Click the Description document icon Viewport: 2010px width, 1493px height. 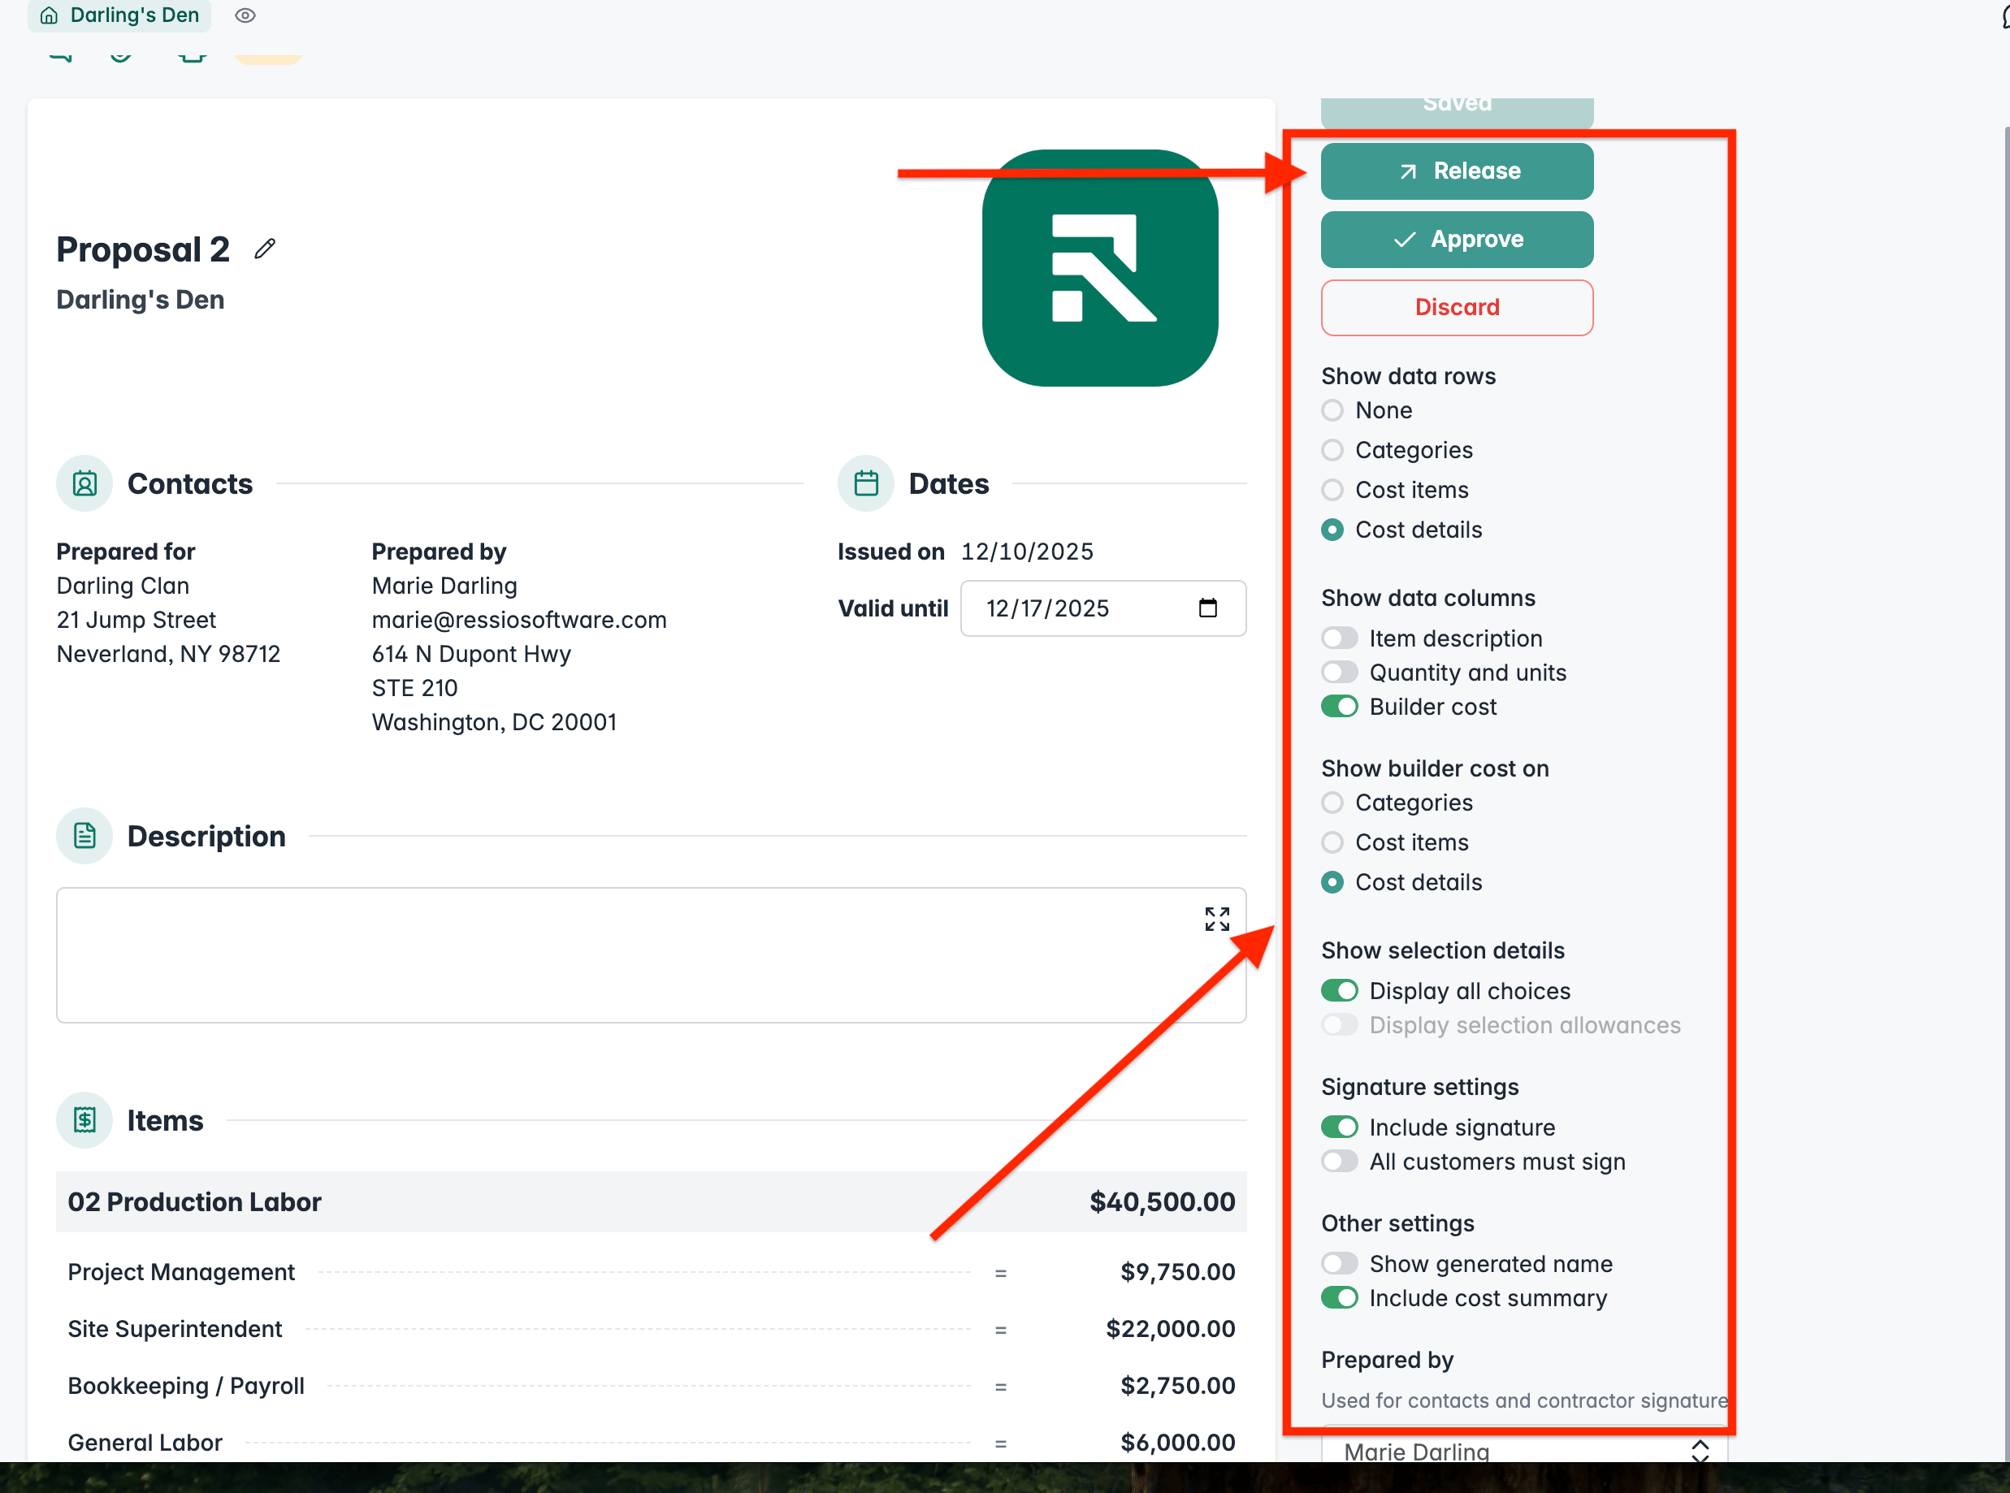click(85, 836)
